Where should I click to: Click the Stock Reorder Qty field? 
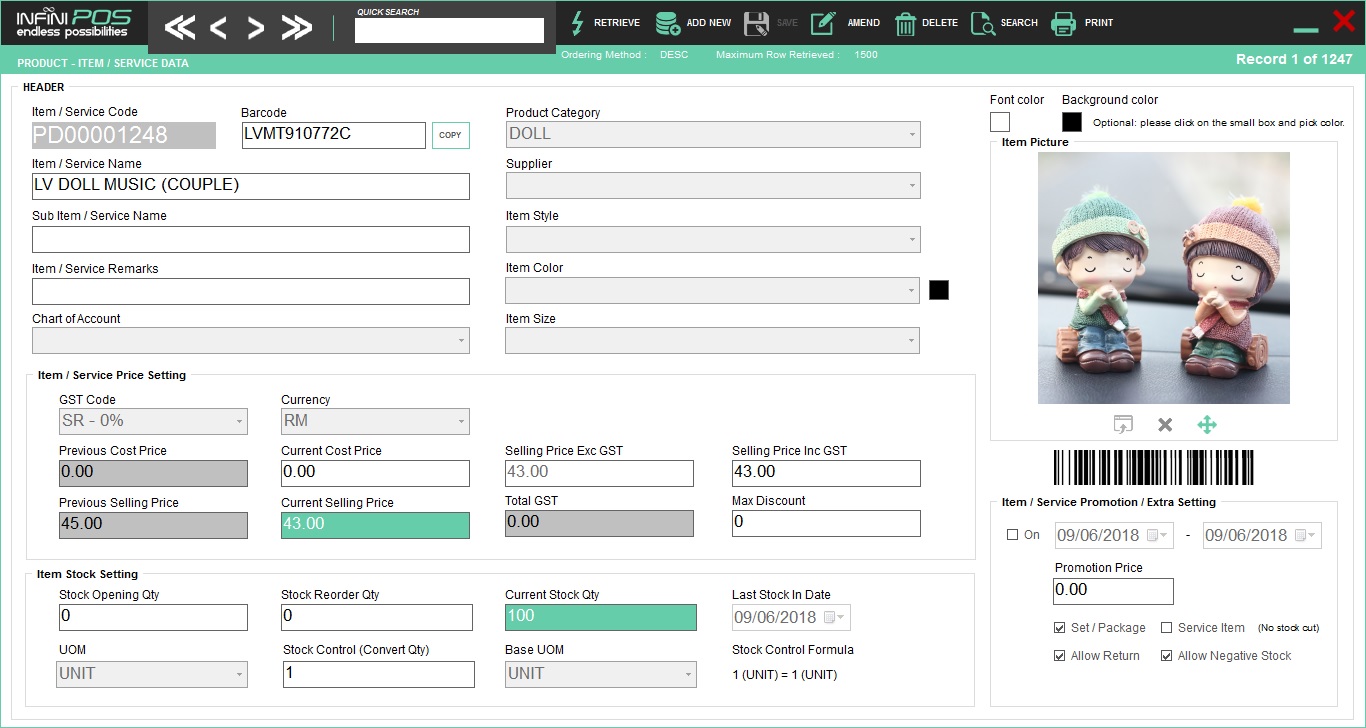377,617
